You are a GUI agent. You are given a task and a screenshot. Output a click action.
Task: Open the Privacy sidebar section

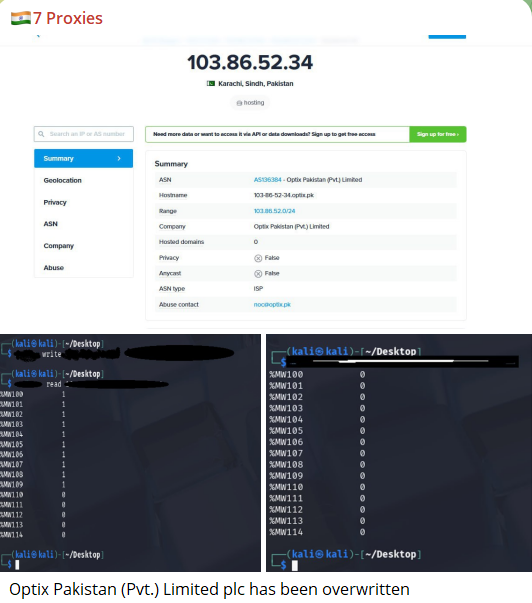tap(55, 202)
